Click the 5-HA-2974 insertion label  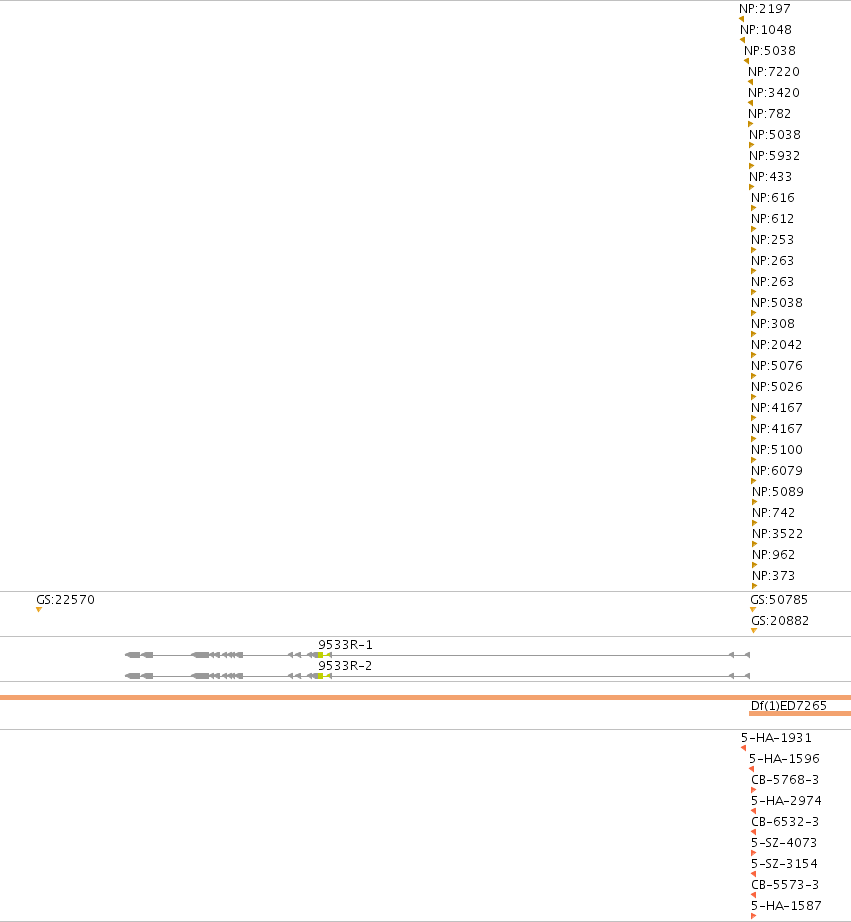point(787,801)
